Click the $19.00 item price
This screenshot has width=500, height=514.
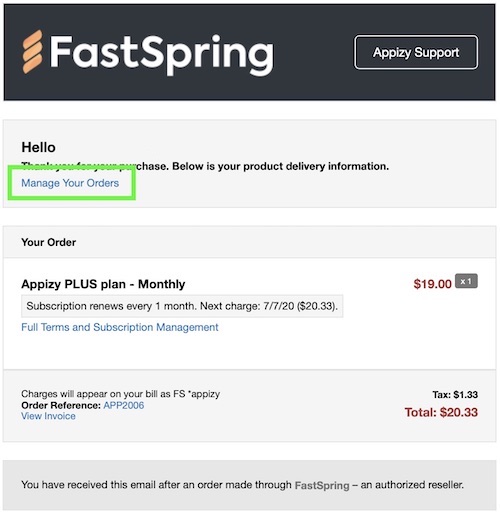(432, 284)
